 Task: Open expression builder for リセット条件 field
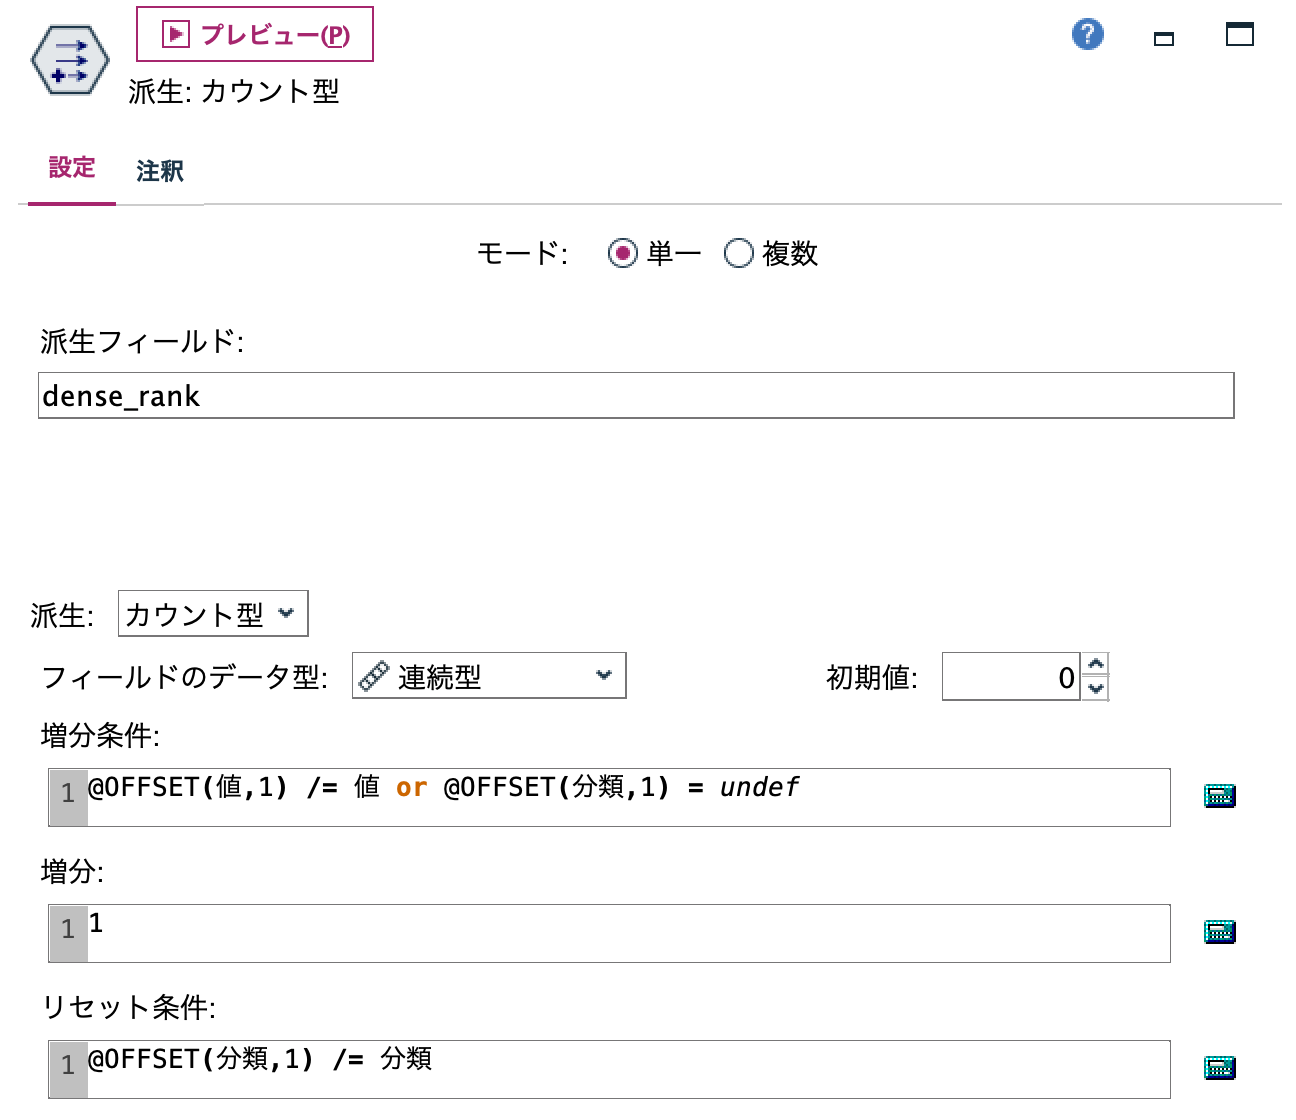point(1219,1067)
